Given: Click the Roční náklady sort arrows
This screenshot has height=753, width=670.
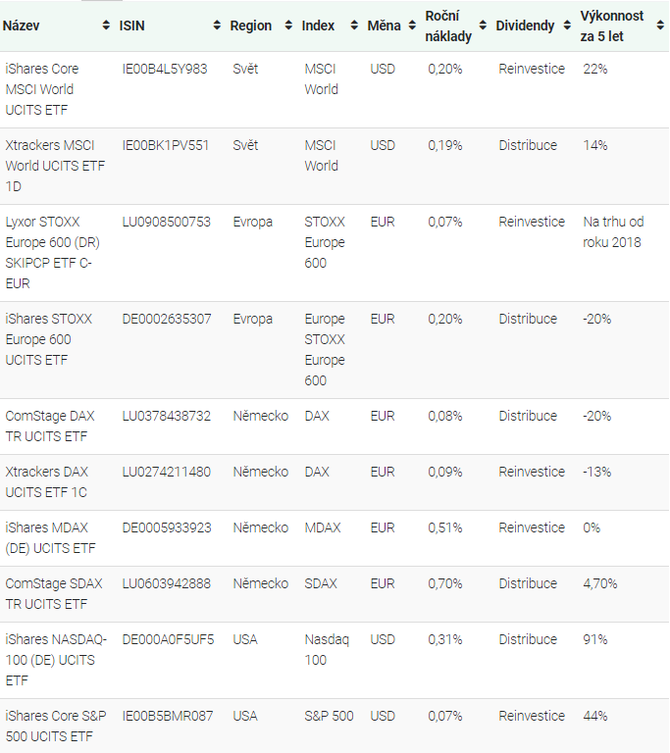Looking at the screenshot, I should (x=483, y=25).
